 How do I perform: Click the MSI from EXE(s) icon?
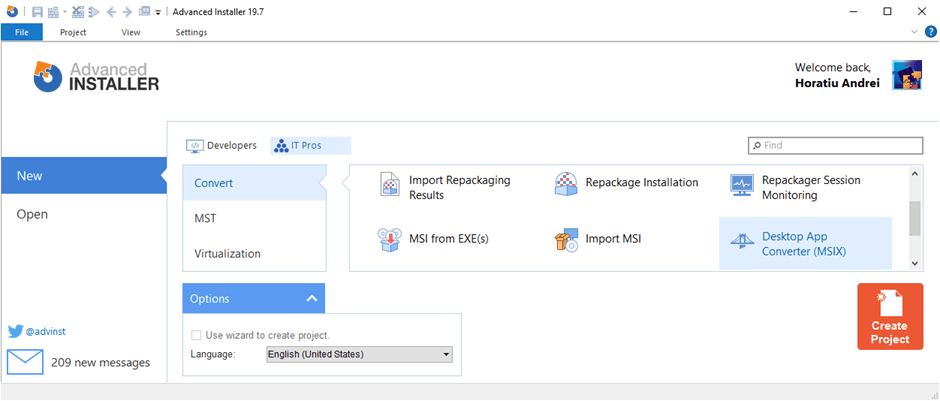pyautogui.click(x=390, y=240)
